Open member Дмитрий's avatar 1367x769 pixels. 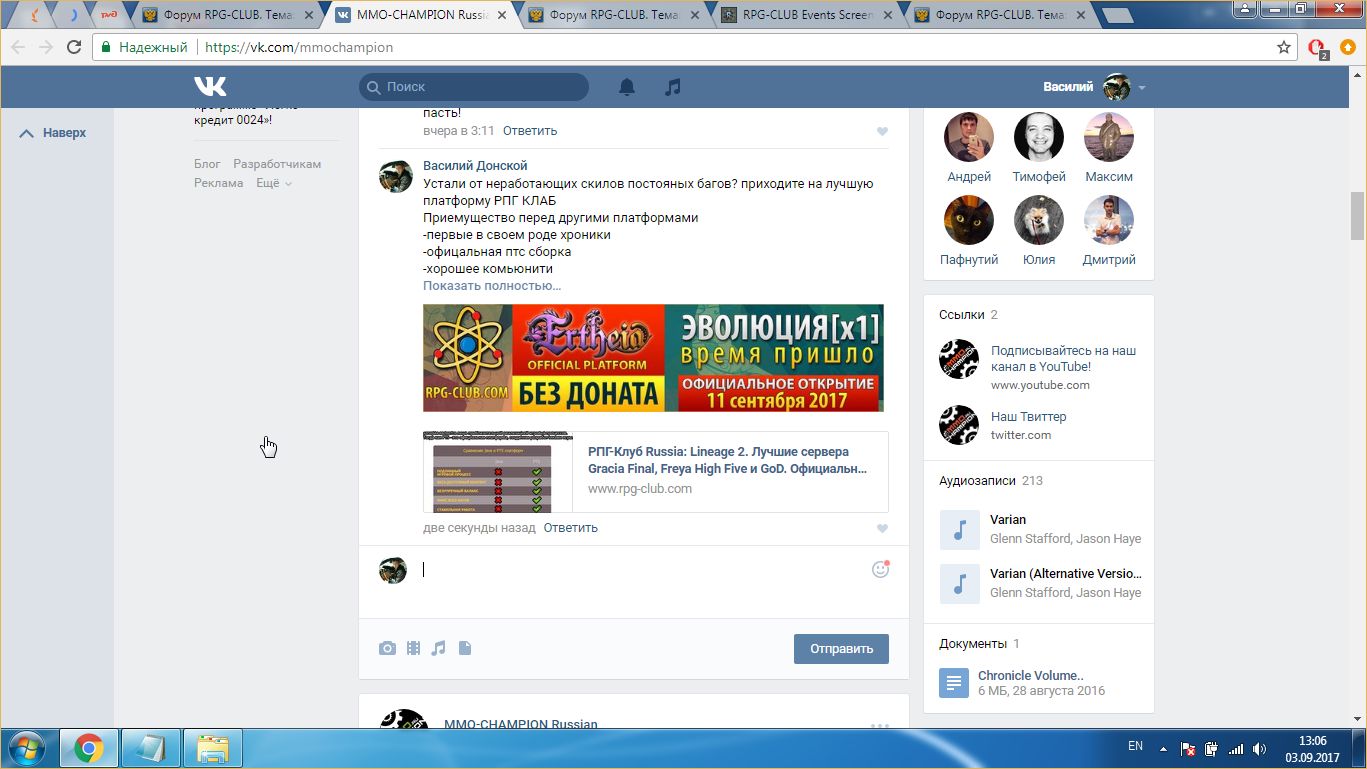click(1109, 220)
